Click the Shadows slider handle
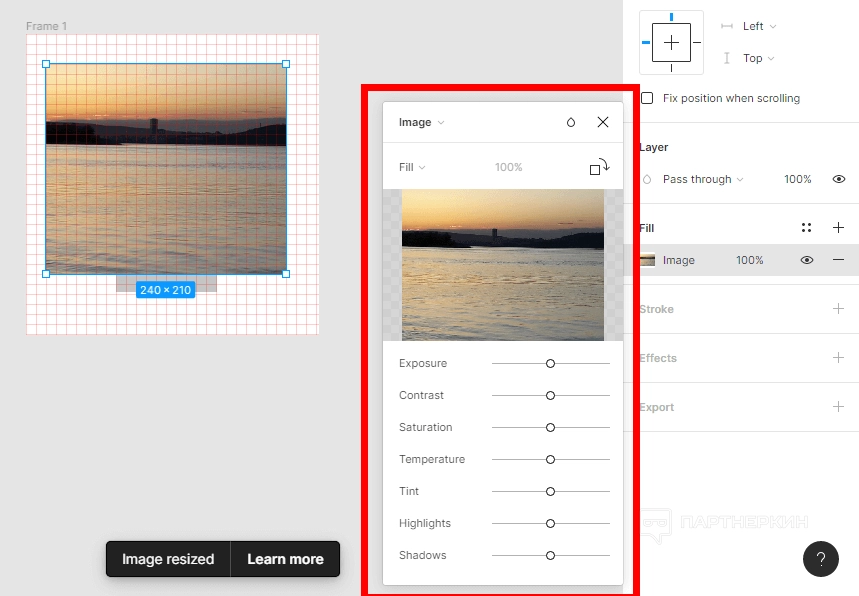 click(x=551, y=555)
